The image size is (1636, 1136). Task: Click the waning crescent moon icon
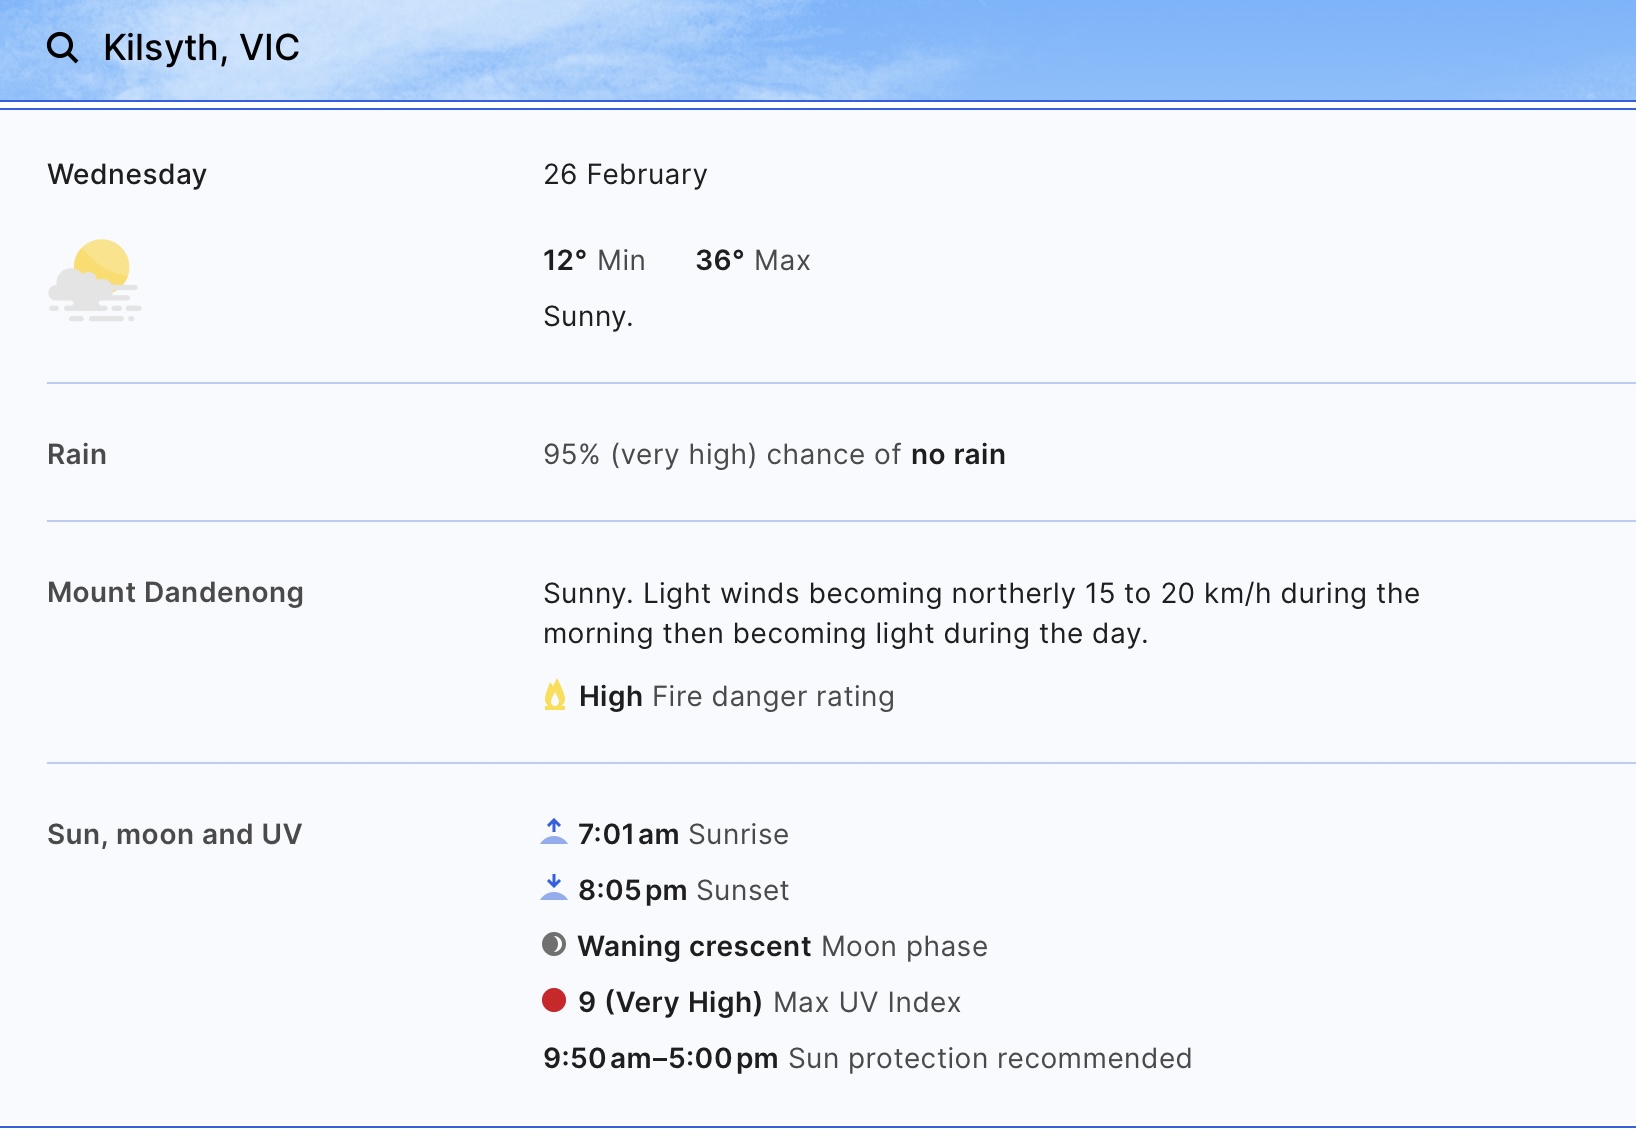click(x=554, y=944)
